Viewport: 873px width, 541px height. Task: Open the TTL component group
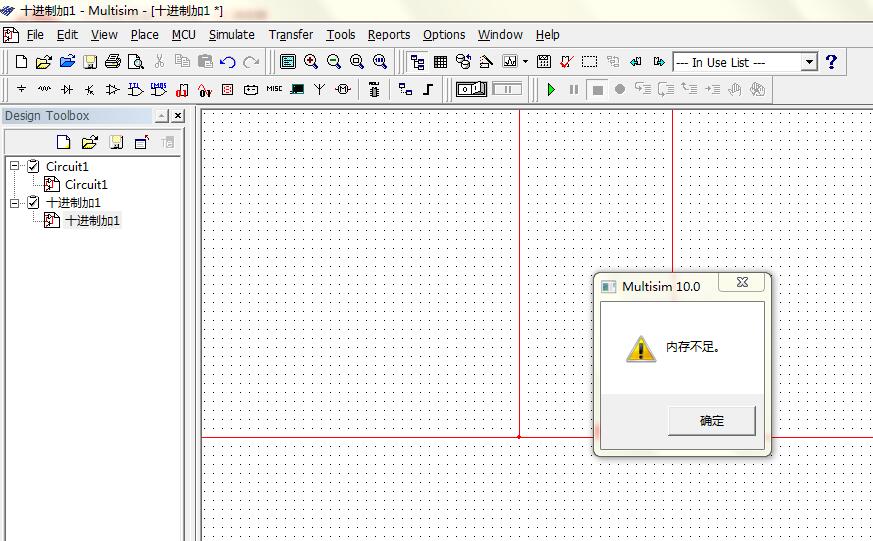click(x=136, y=89)
